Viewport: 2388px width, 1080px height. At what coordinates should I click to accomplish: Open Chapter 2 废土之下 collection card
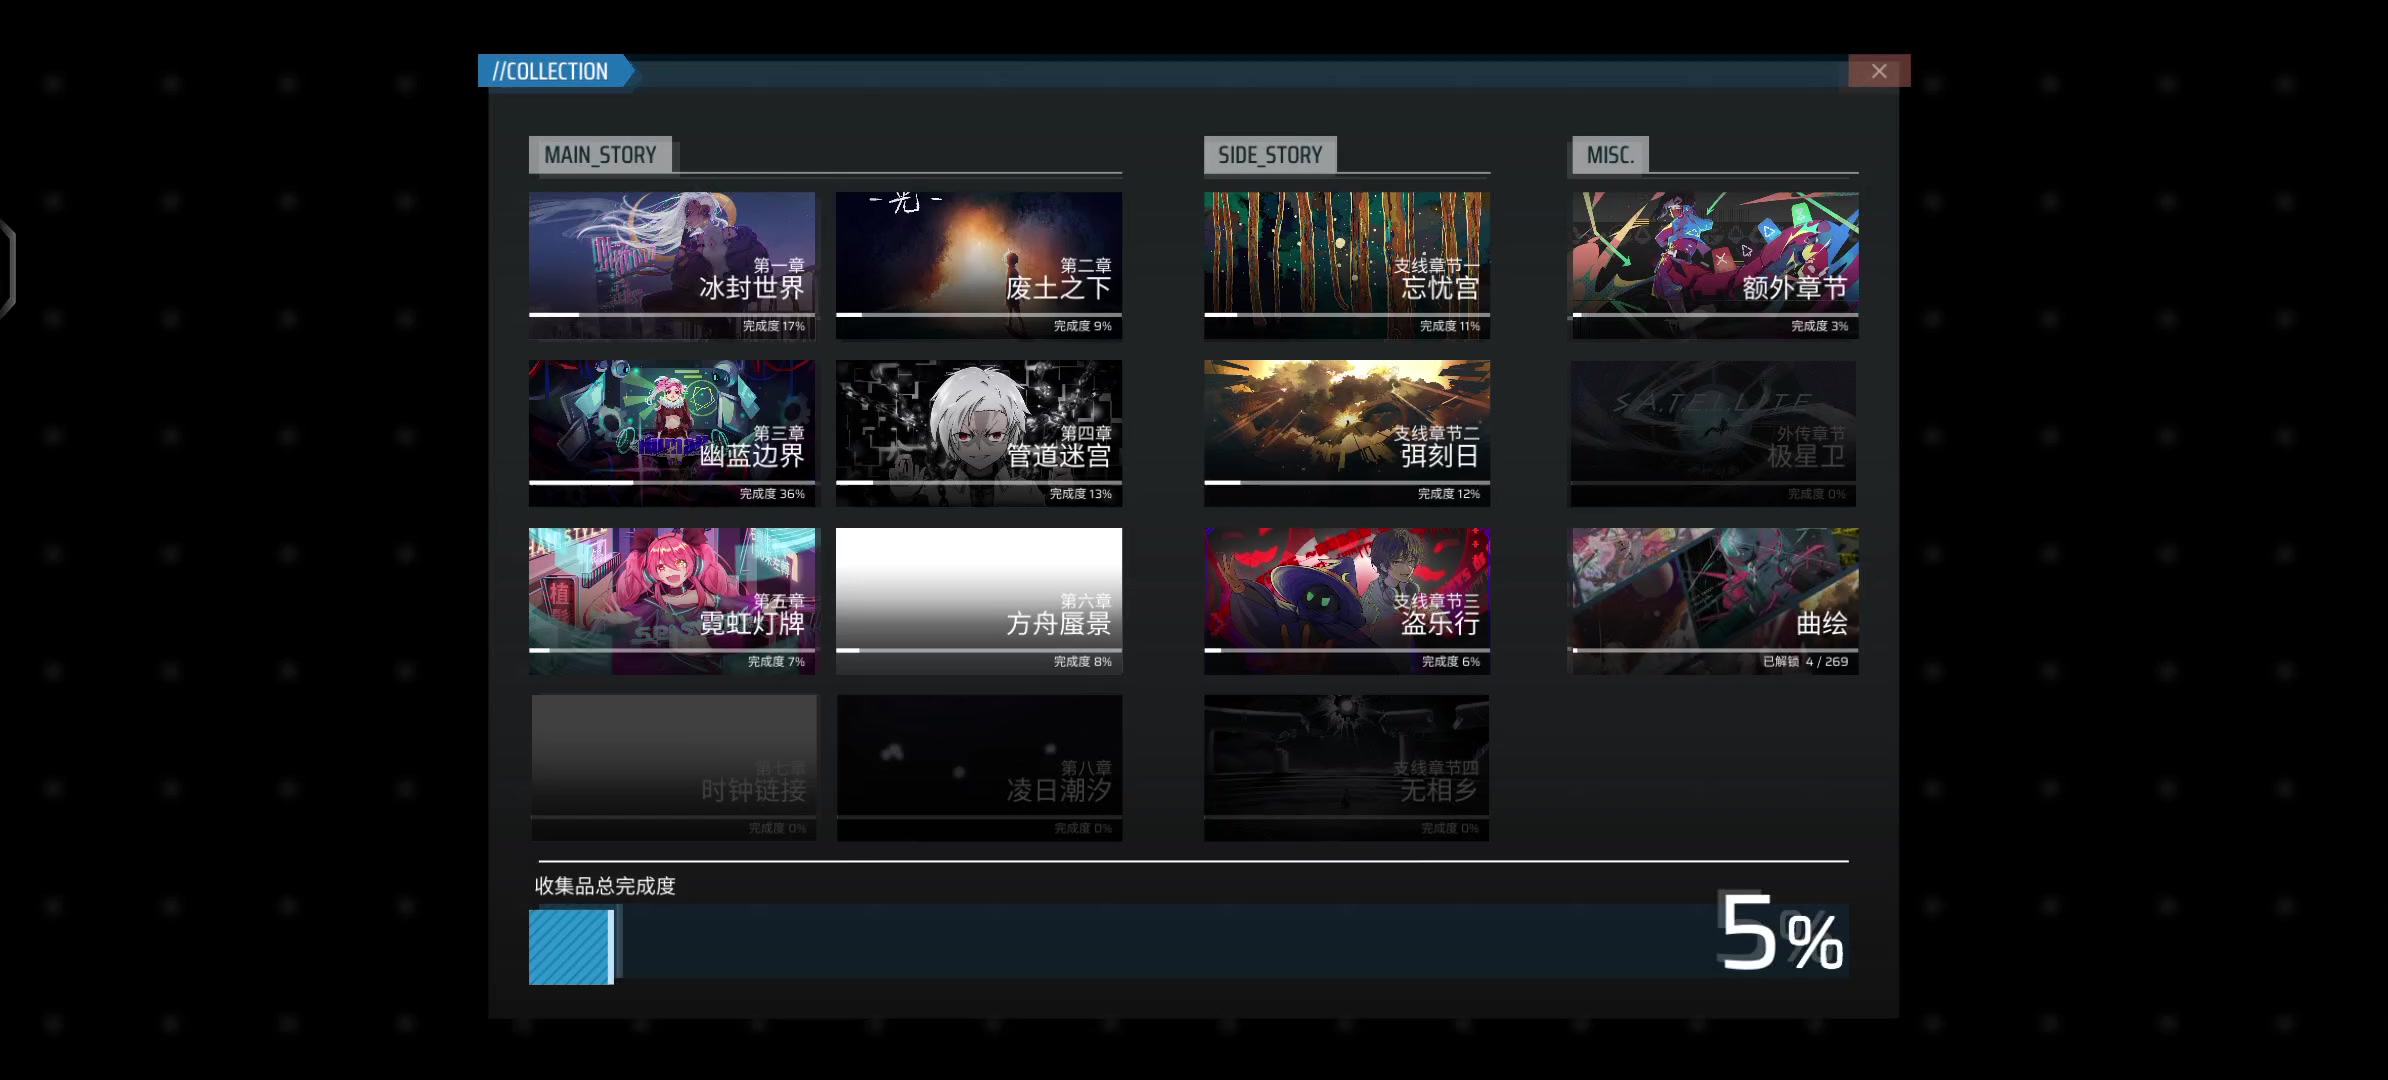[979, 265]
